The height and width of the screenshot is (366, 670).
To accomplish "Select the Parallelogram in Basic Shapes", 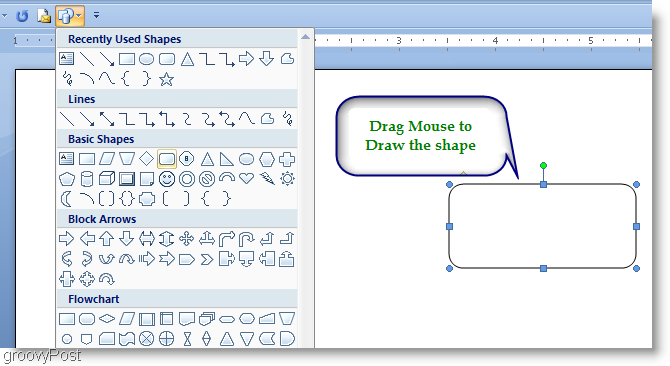I will pyautogui.click(x=107, y=159).
